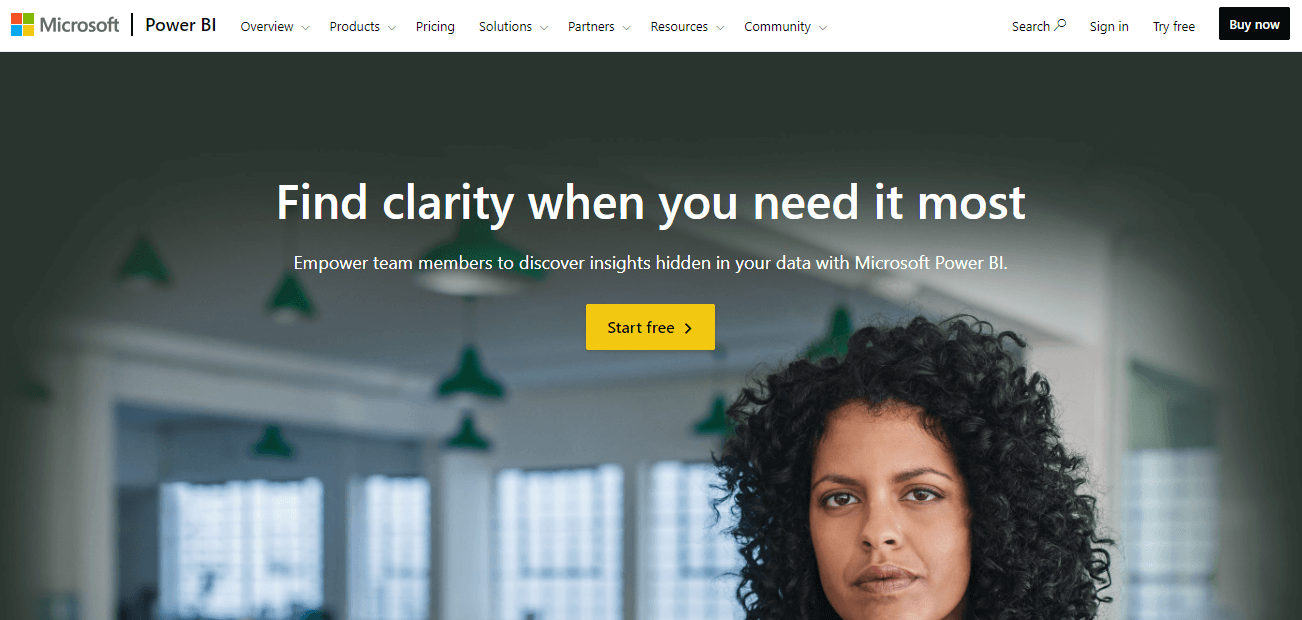Click the yellow Start free button
1302x620 pixels.
click(x=650, y=327)
